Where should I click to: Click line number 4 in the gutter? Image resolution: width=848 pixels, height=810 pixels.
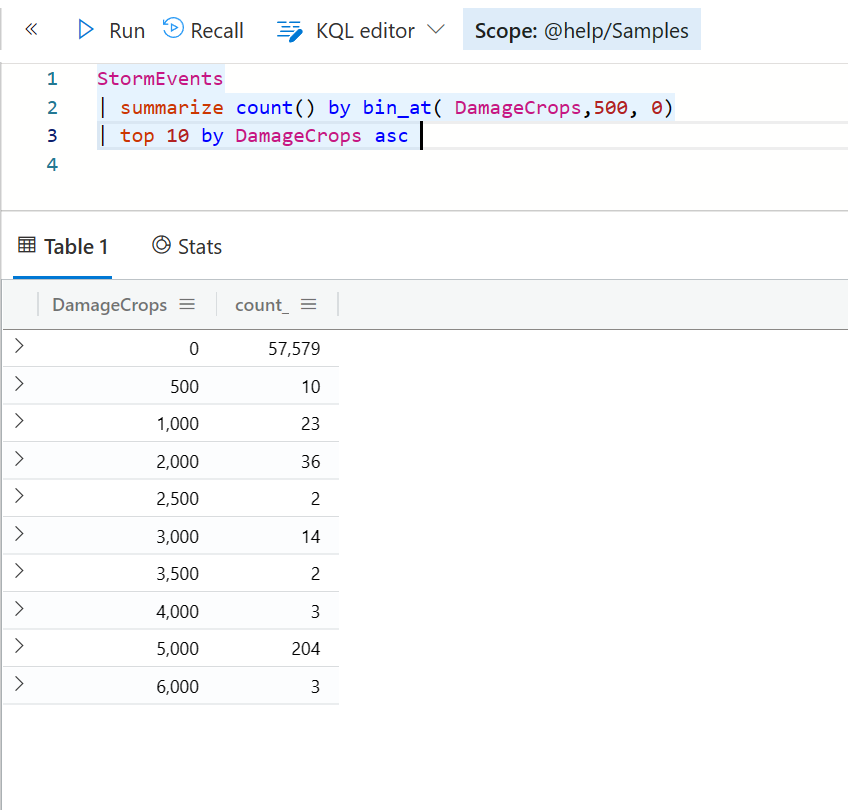52,164
